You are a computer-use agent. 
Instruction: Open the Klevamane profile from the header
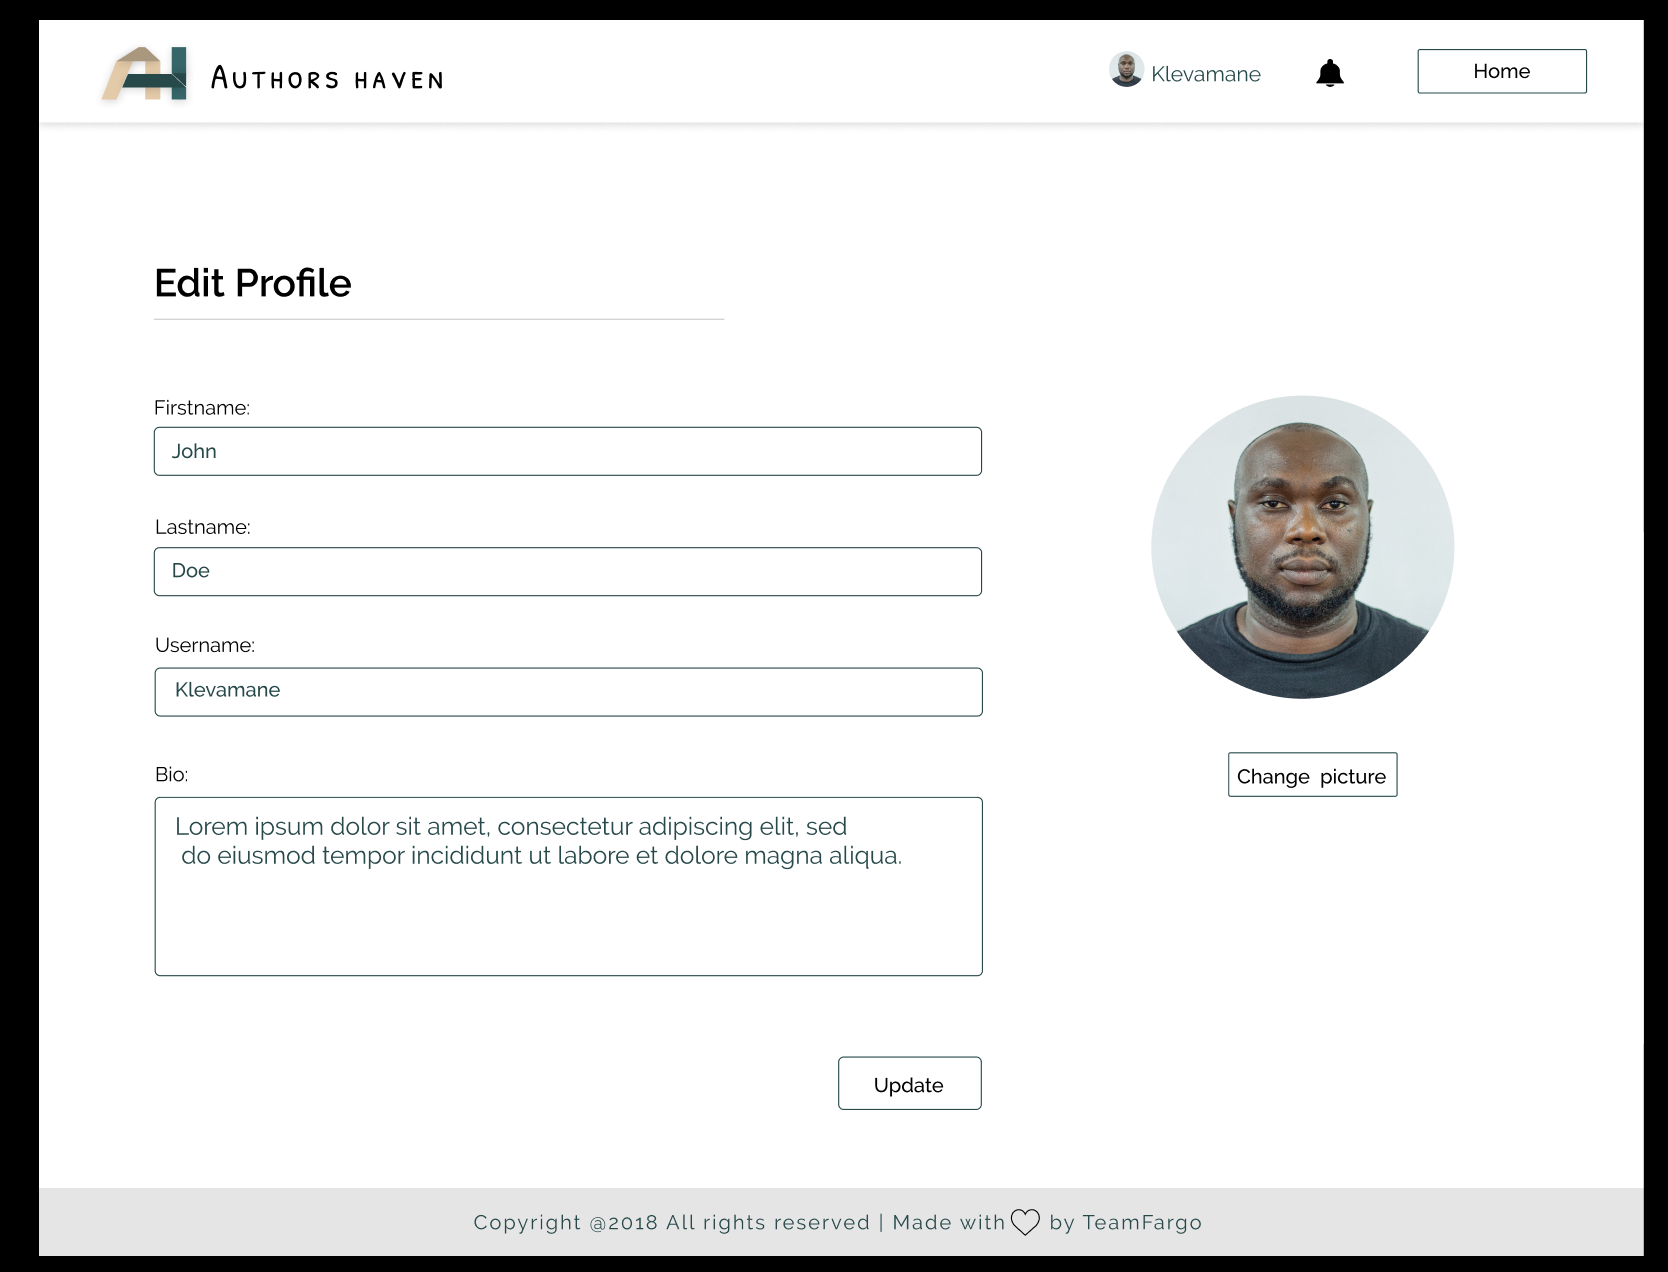[x=1206, y=73]
